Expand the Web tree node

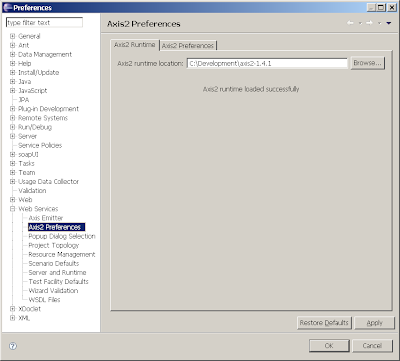tap(12, 200)
